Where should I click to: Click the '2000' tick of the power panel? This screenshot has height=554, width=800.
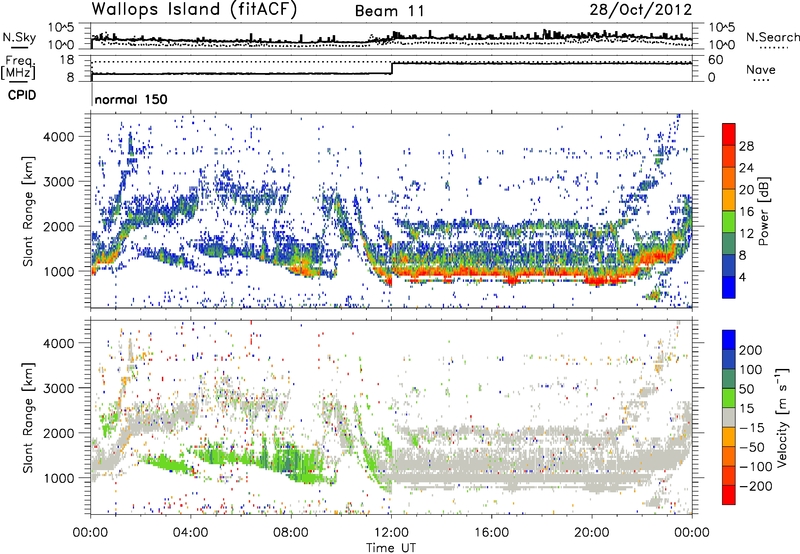pyautogui.click(x=59, y=226)
